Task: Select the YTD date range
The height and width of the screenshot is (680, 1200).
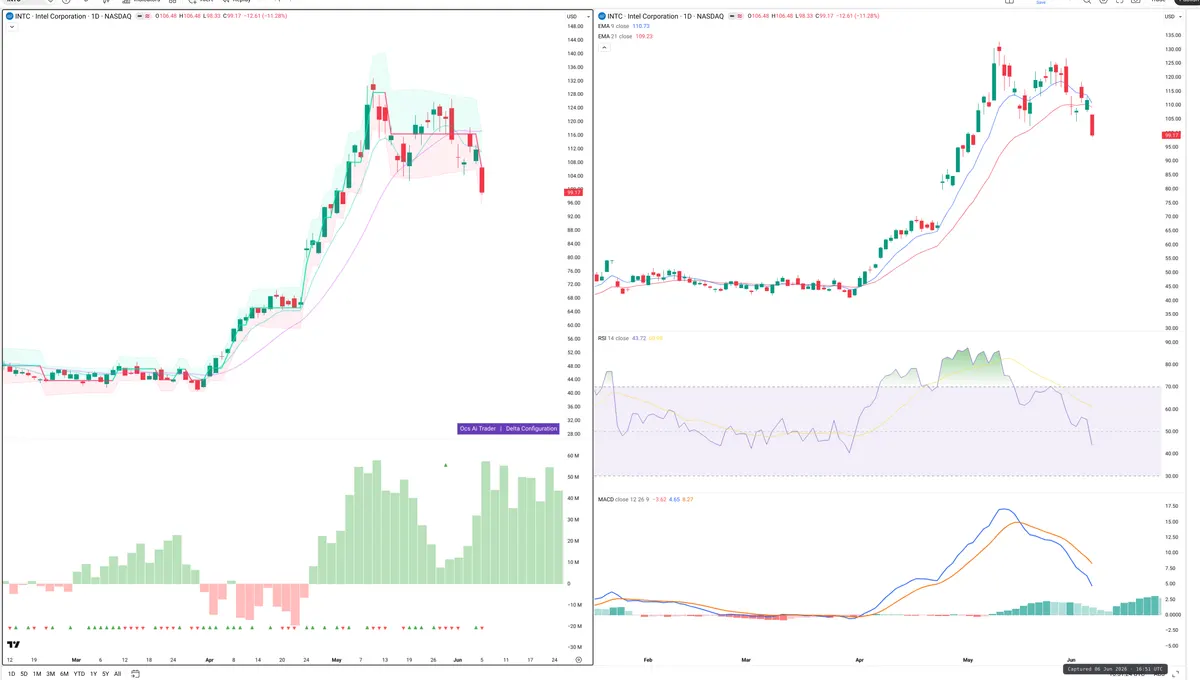Action: click(79, 674)
